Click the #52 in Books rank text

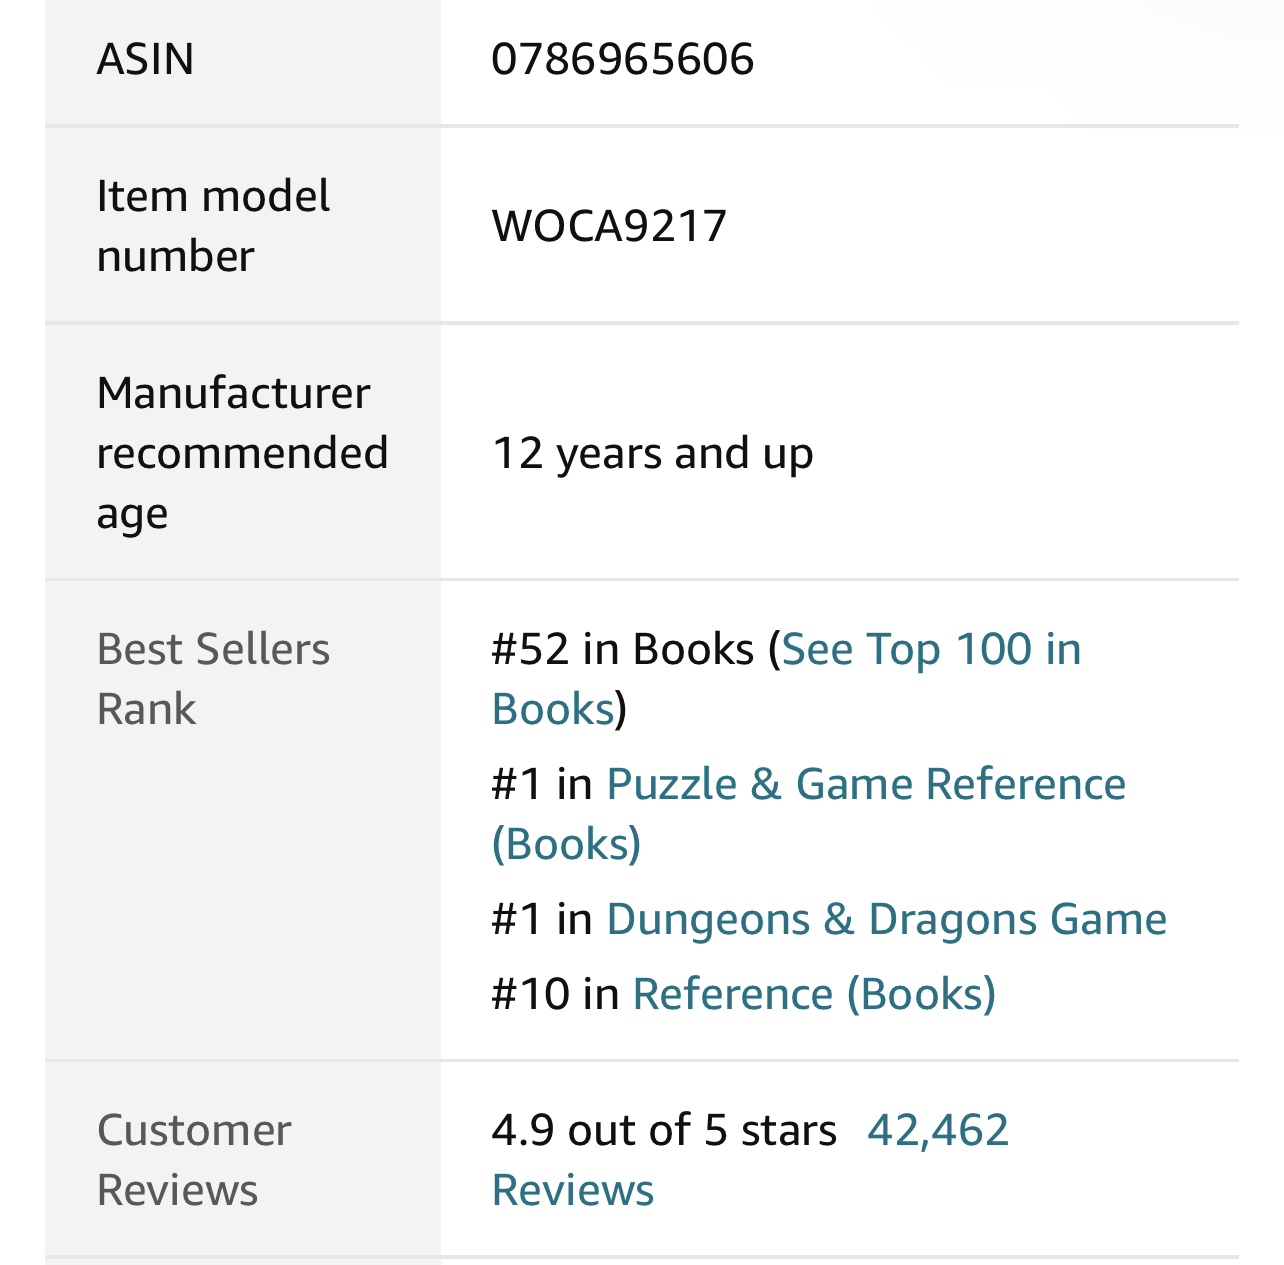click(622, 649)
